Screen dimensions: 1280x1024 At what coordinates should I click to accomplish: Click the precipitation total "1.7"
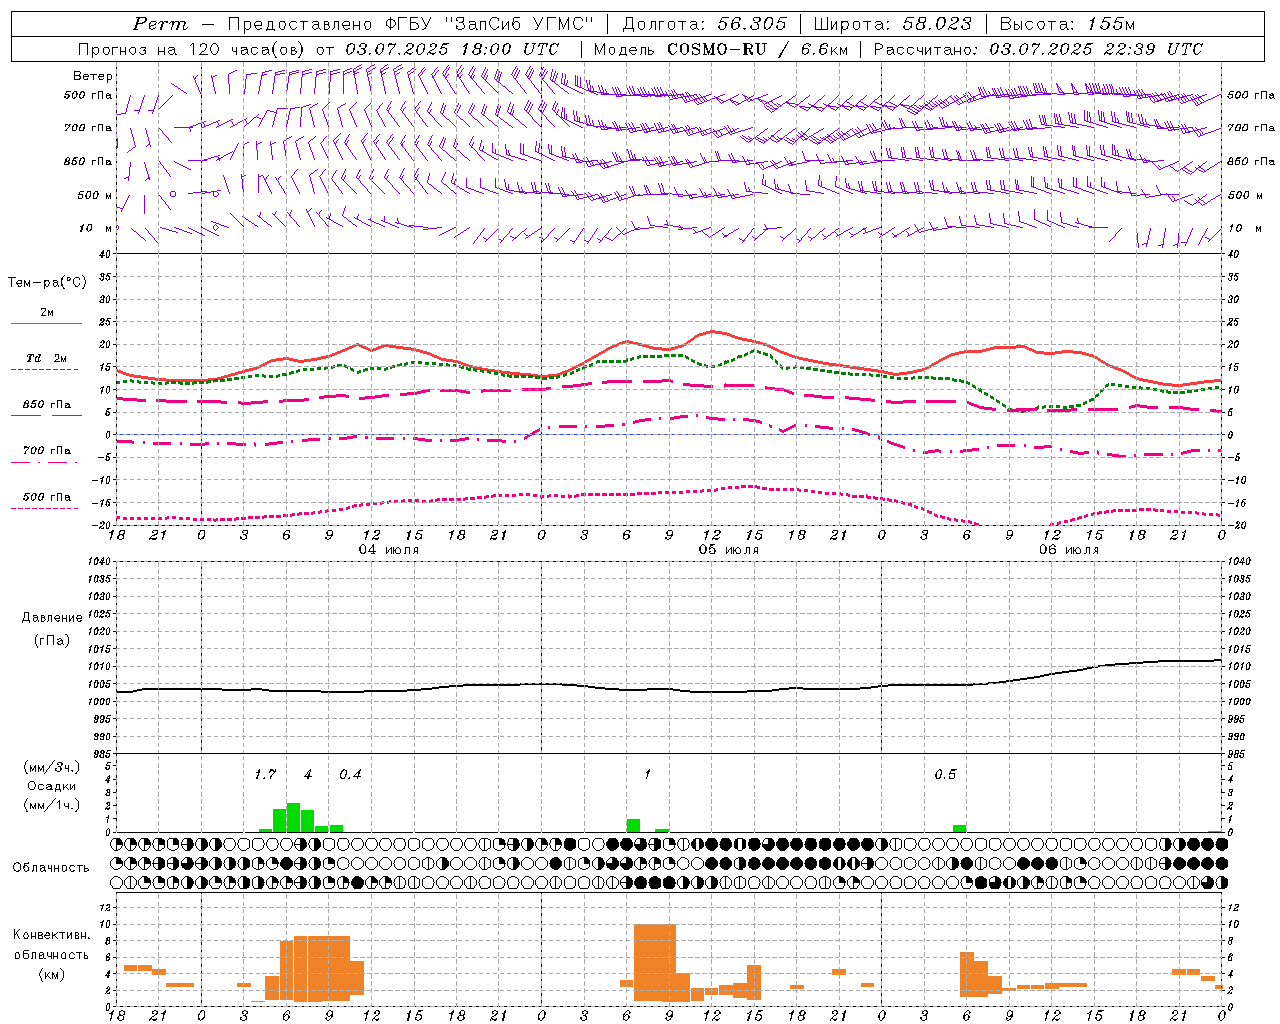pos(265,775)
